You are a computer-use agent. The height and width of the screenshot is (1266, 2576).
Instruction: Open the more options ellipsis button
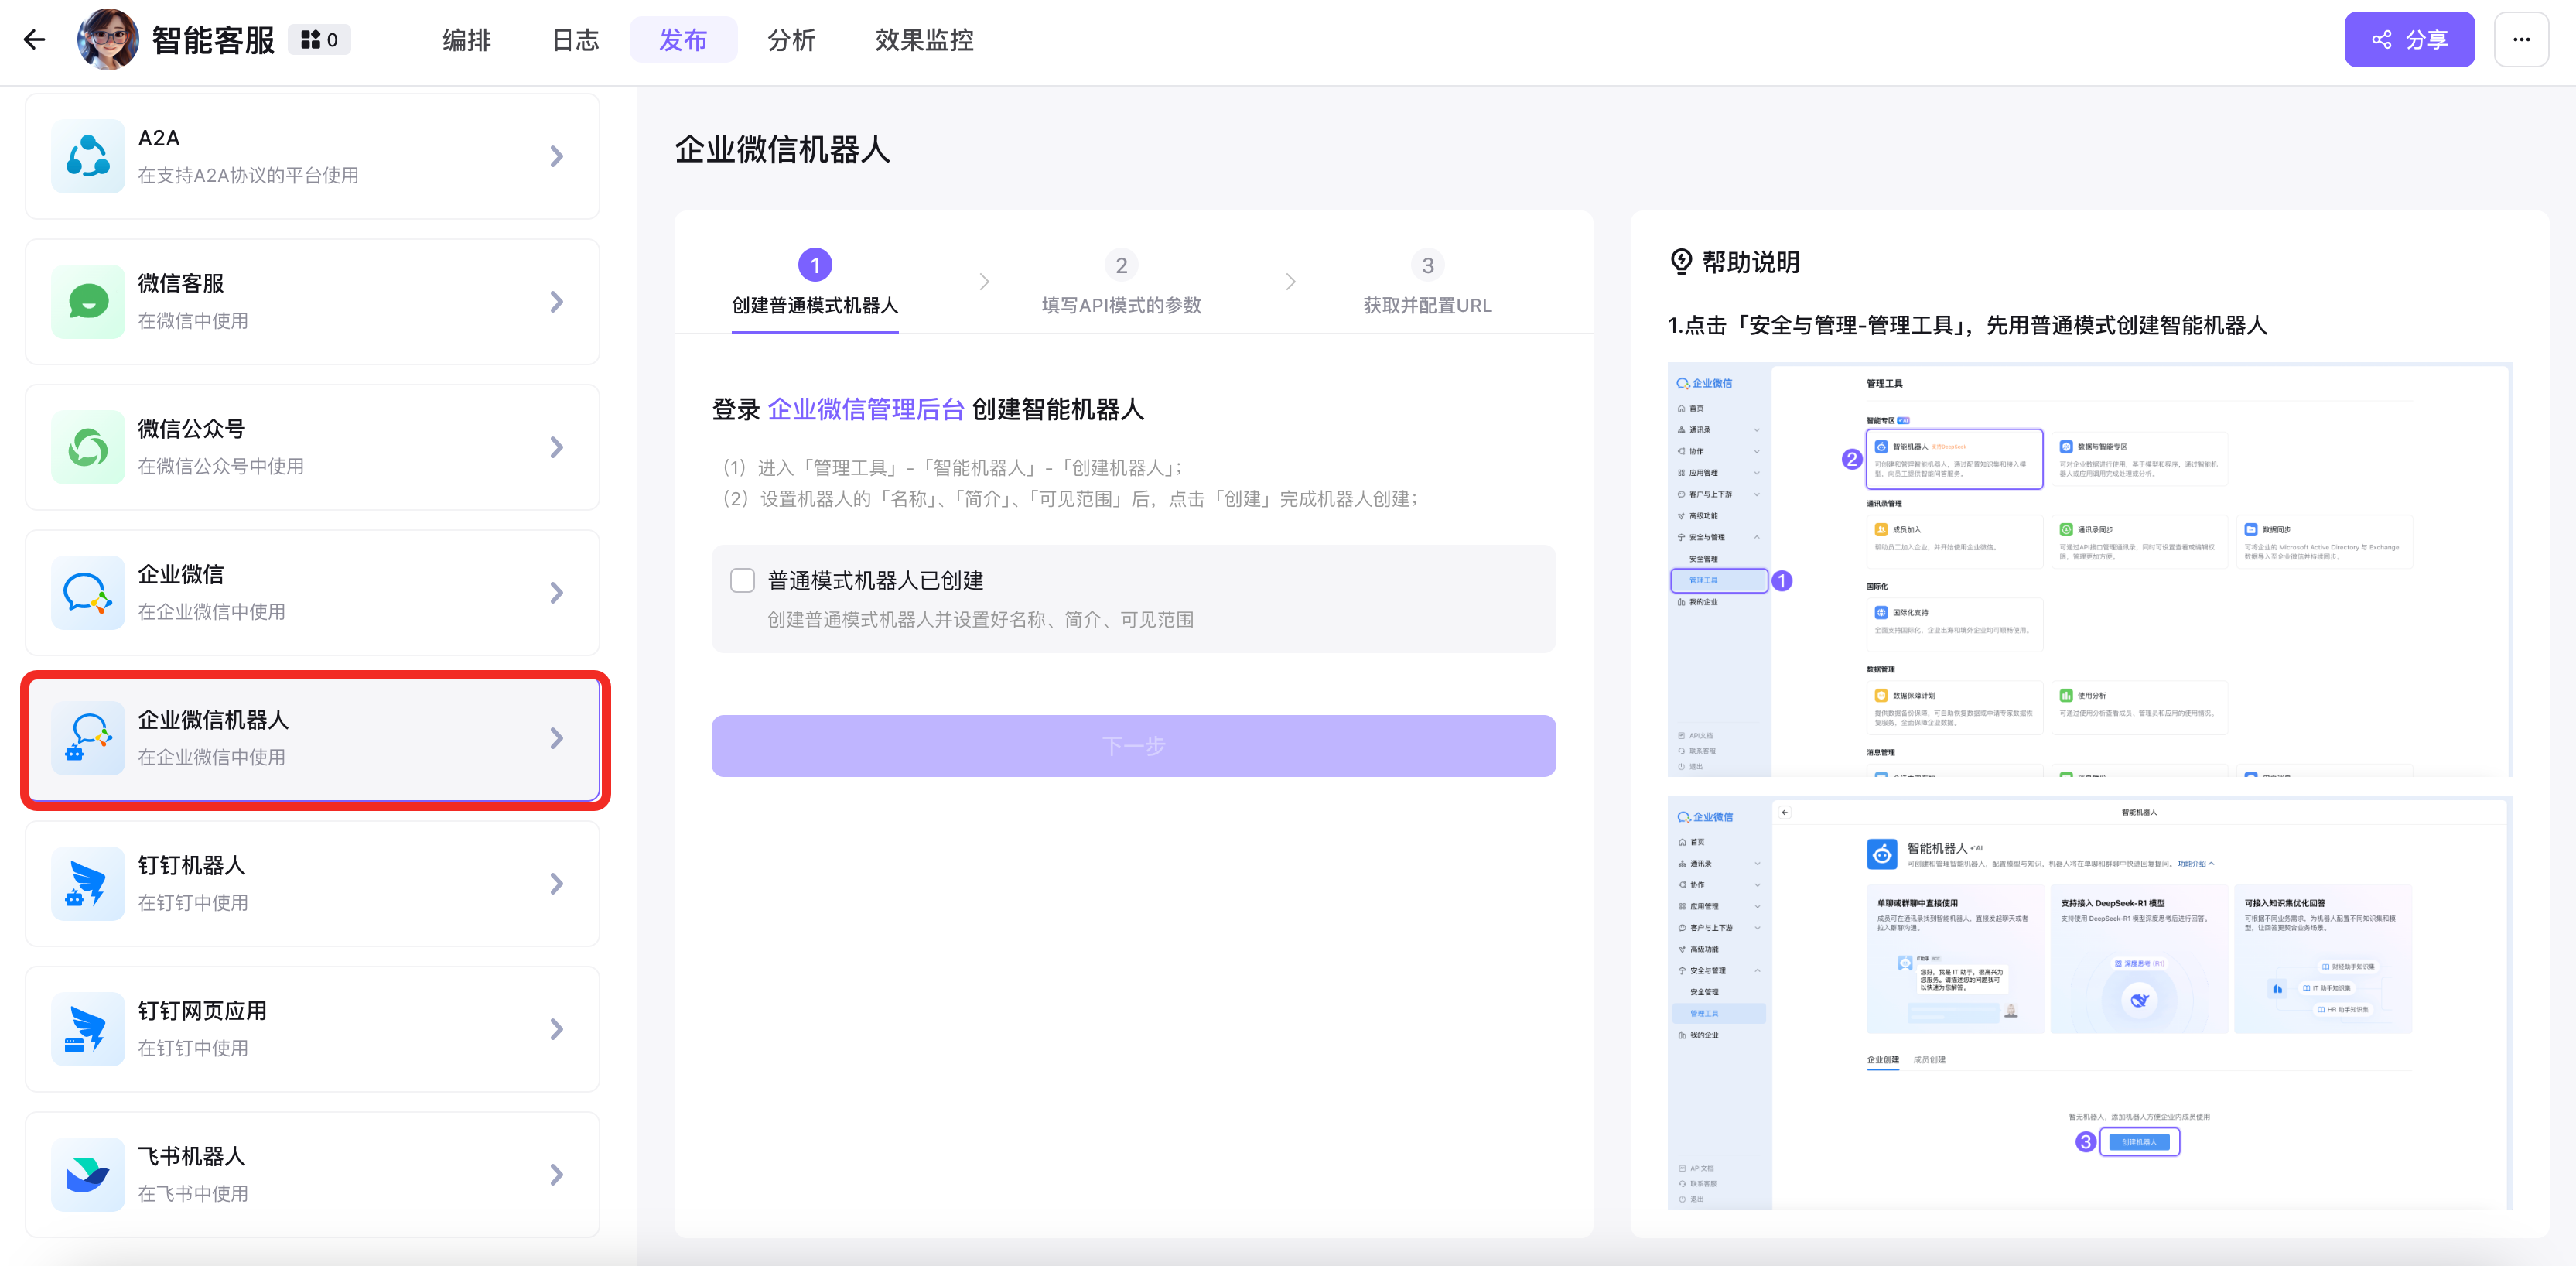(x=2521, y=40)
